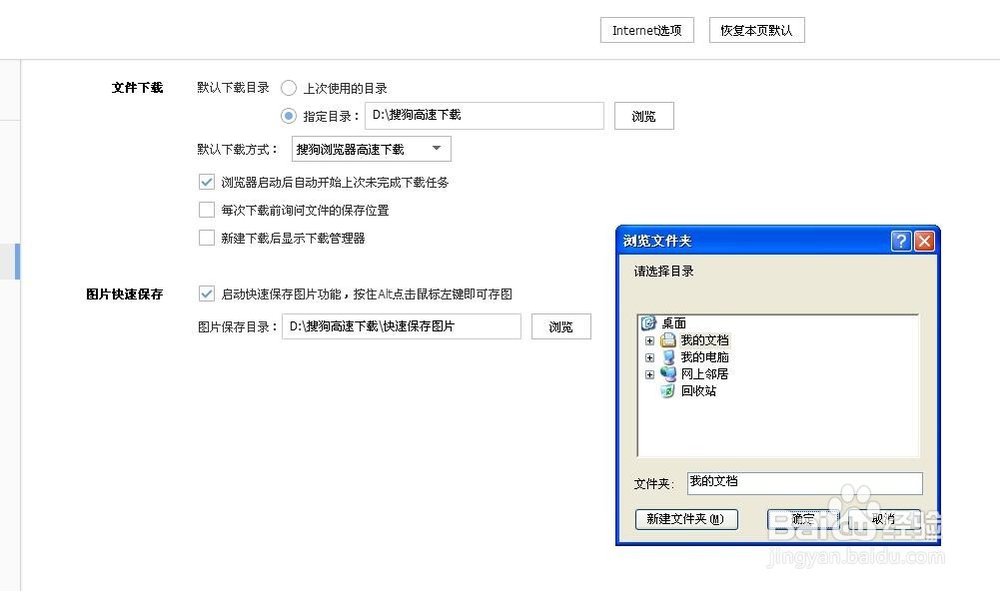Select 我的电脑 computer icon
Image resolution: width=1000 pixels, height=591 pixels.
(668, 357)
